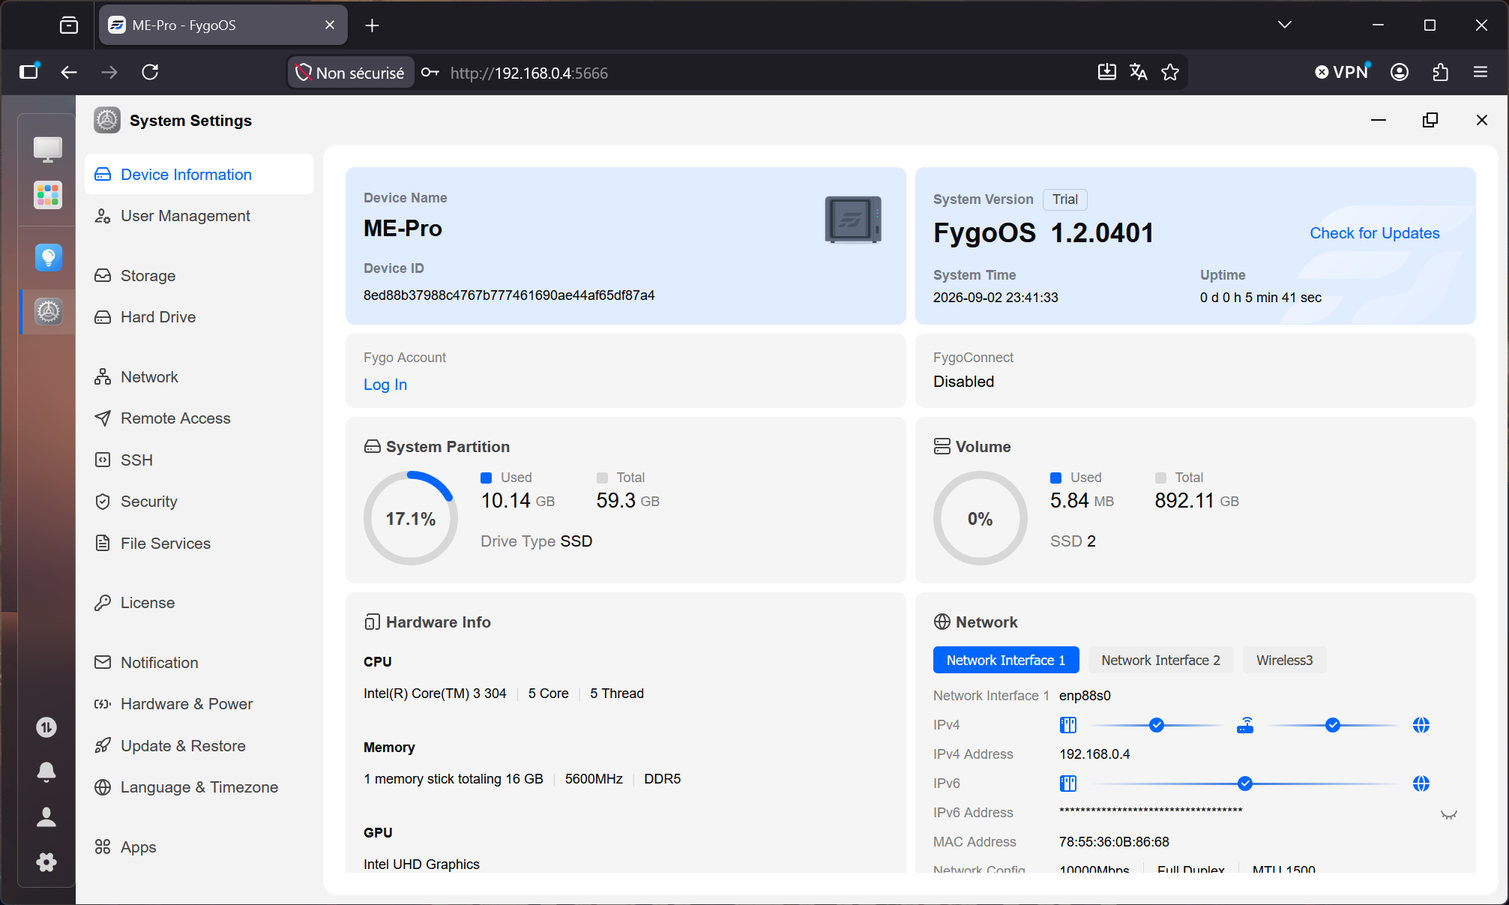Open the transfer tasks icon in the dock
Screen dimensions: 1509x905
[46, 727]
